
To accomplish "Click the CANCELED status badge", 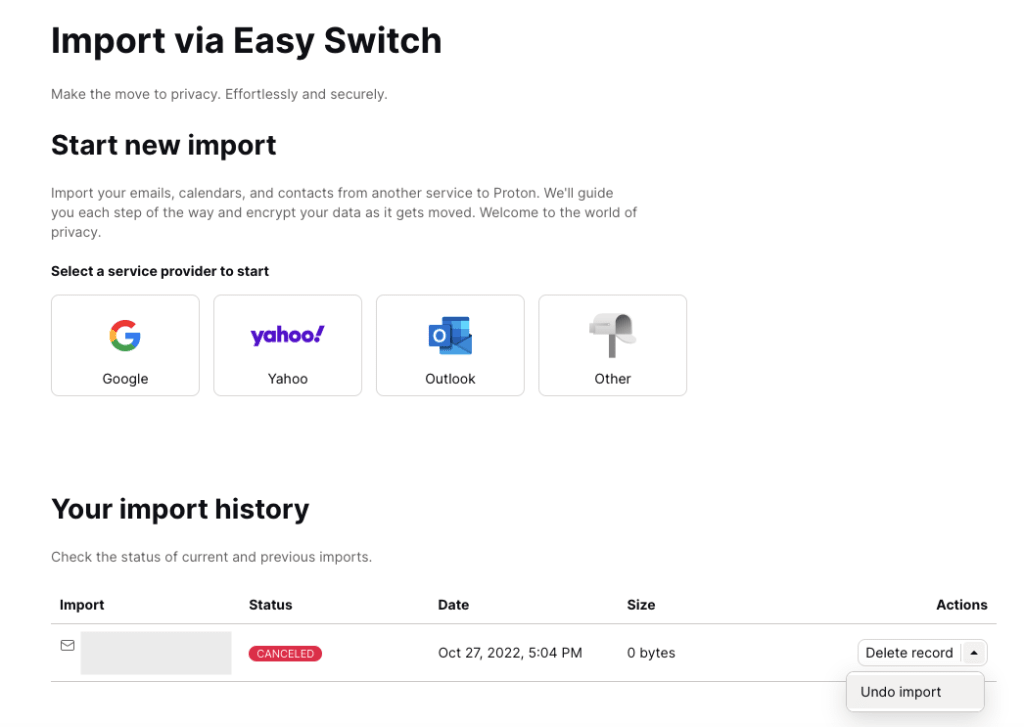I will point(285,653).
